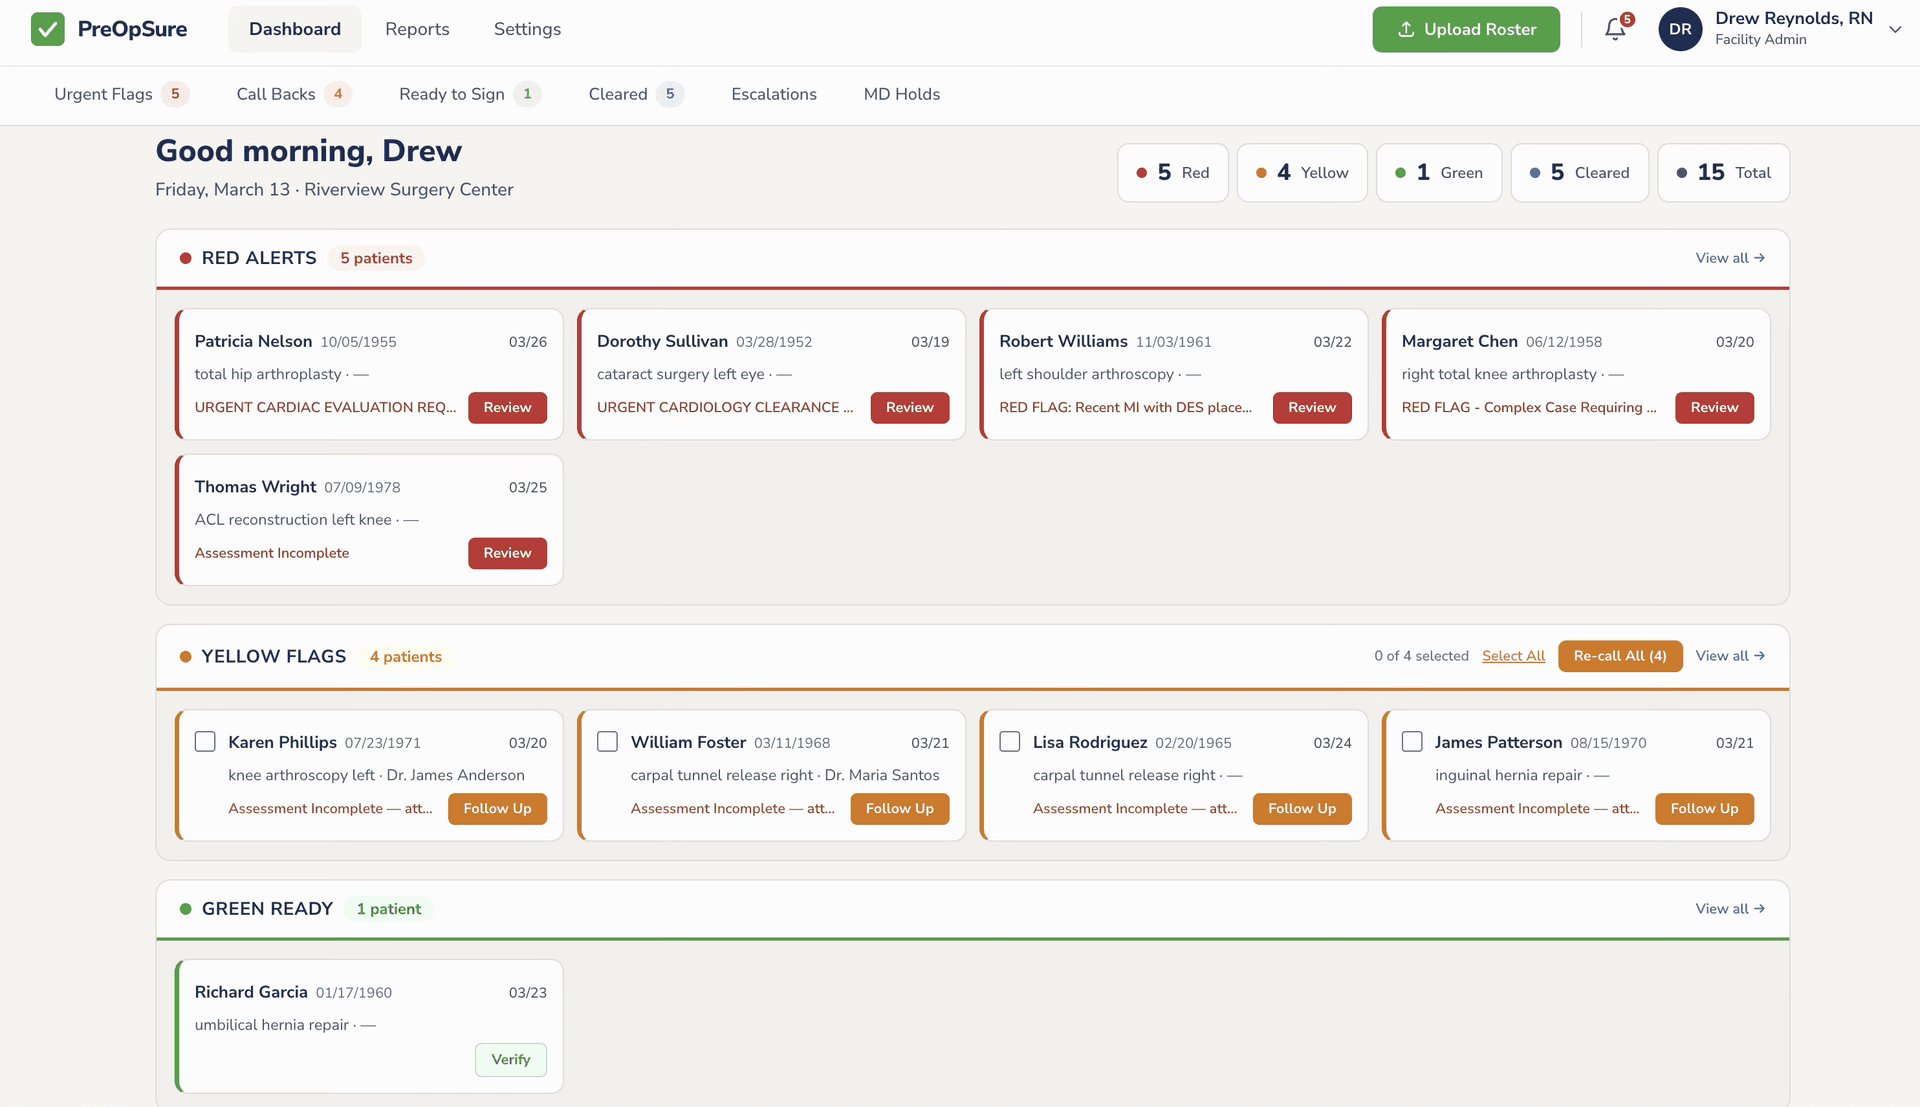Open the notifications bell icon

pyautogui.click(x=1615, y=30)
